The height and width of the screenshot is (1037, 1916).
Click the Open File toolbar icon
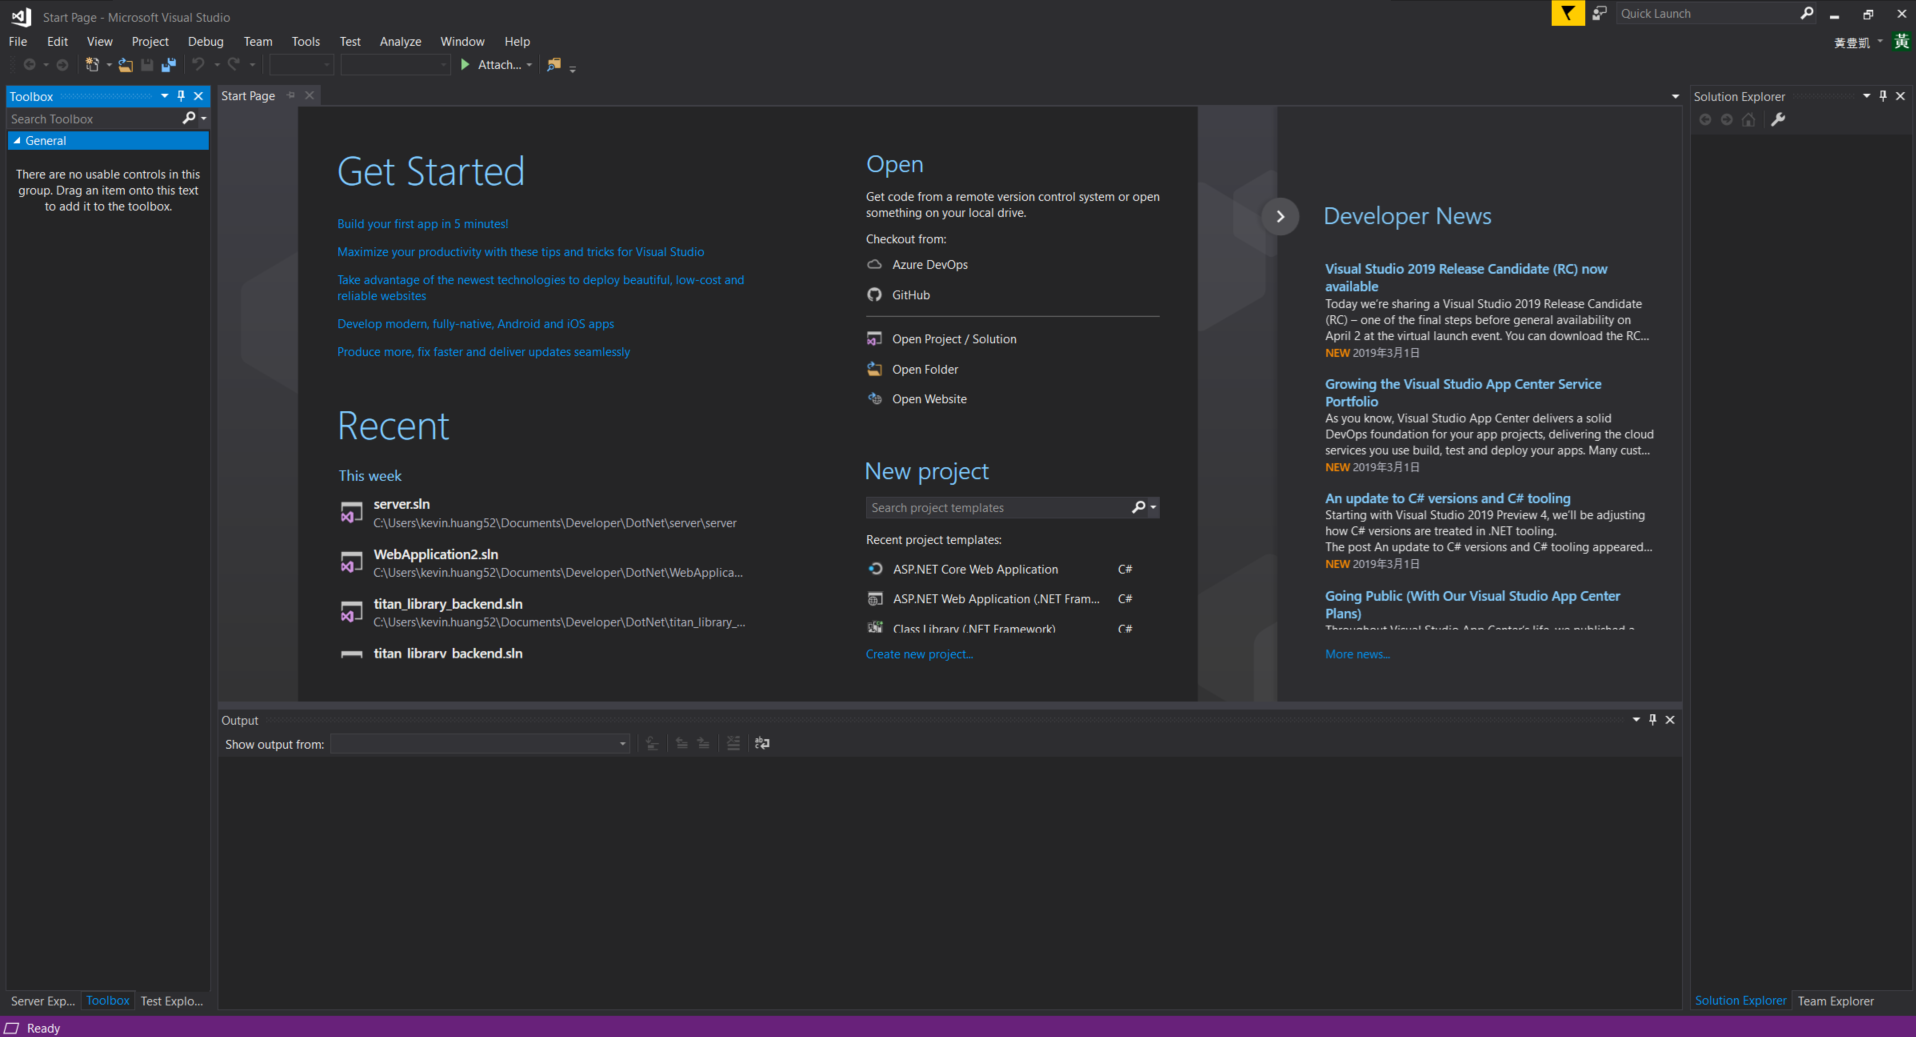(125, 65)
